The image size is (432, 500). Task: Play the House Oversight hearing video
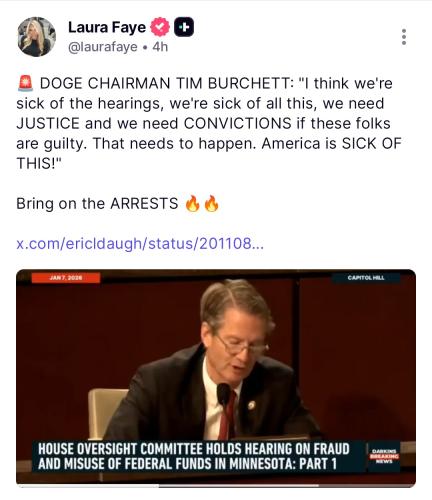216,377
